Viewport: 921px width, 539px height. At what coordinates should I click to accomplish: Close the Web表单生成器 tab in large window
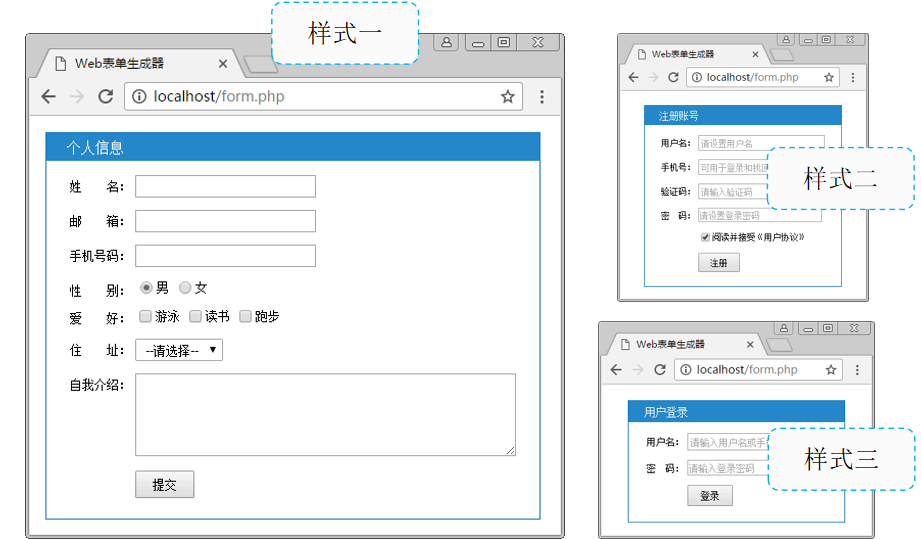[222, 64]
